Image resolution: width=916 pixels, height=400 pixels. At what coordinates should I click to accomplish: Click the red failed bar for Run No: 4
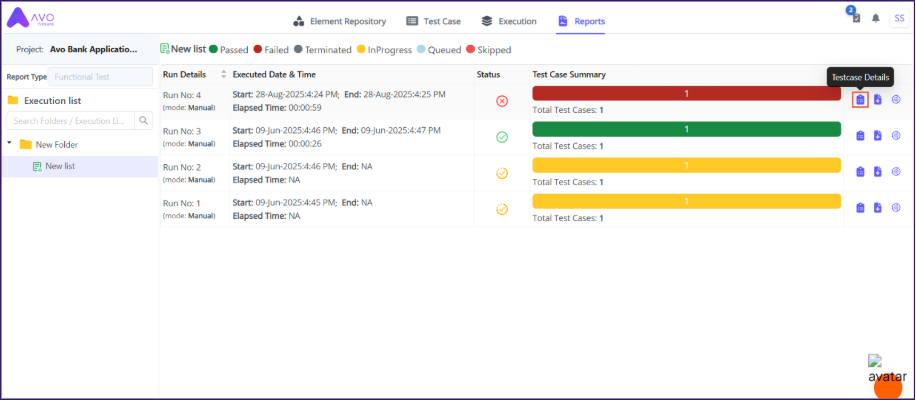pyautogui.click(x=686, y=93)
